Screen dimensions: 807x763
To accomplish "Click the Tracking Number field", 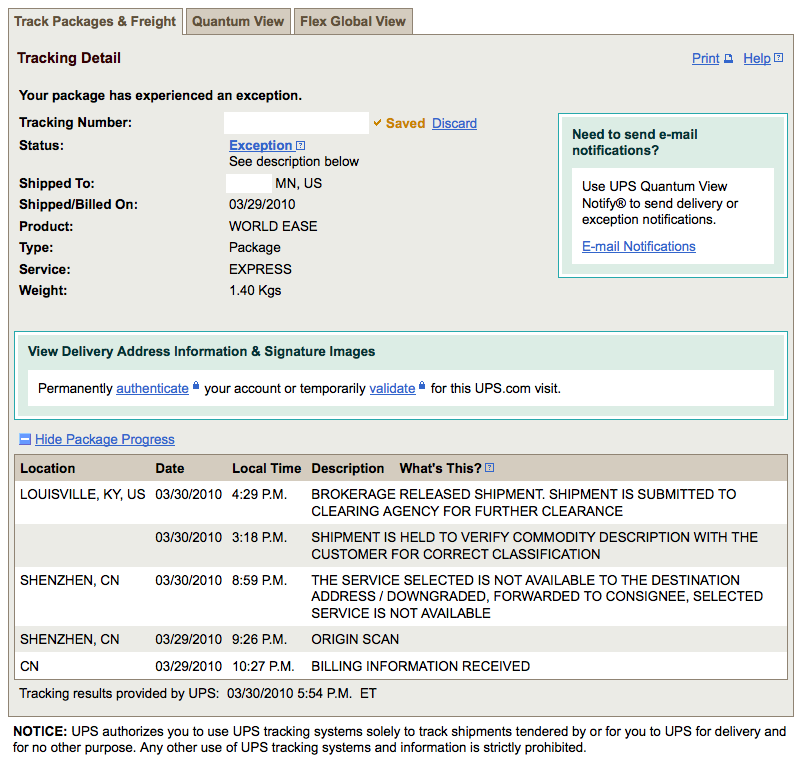I will coord(296,123).
